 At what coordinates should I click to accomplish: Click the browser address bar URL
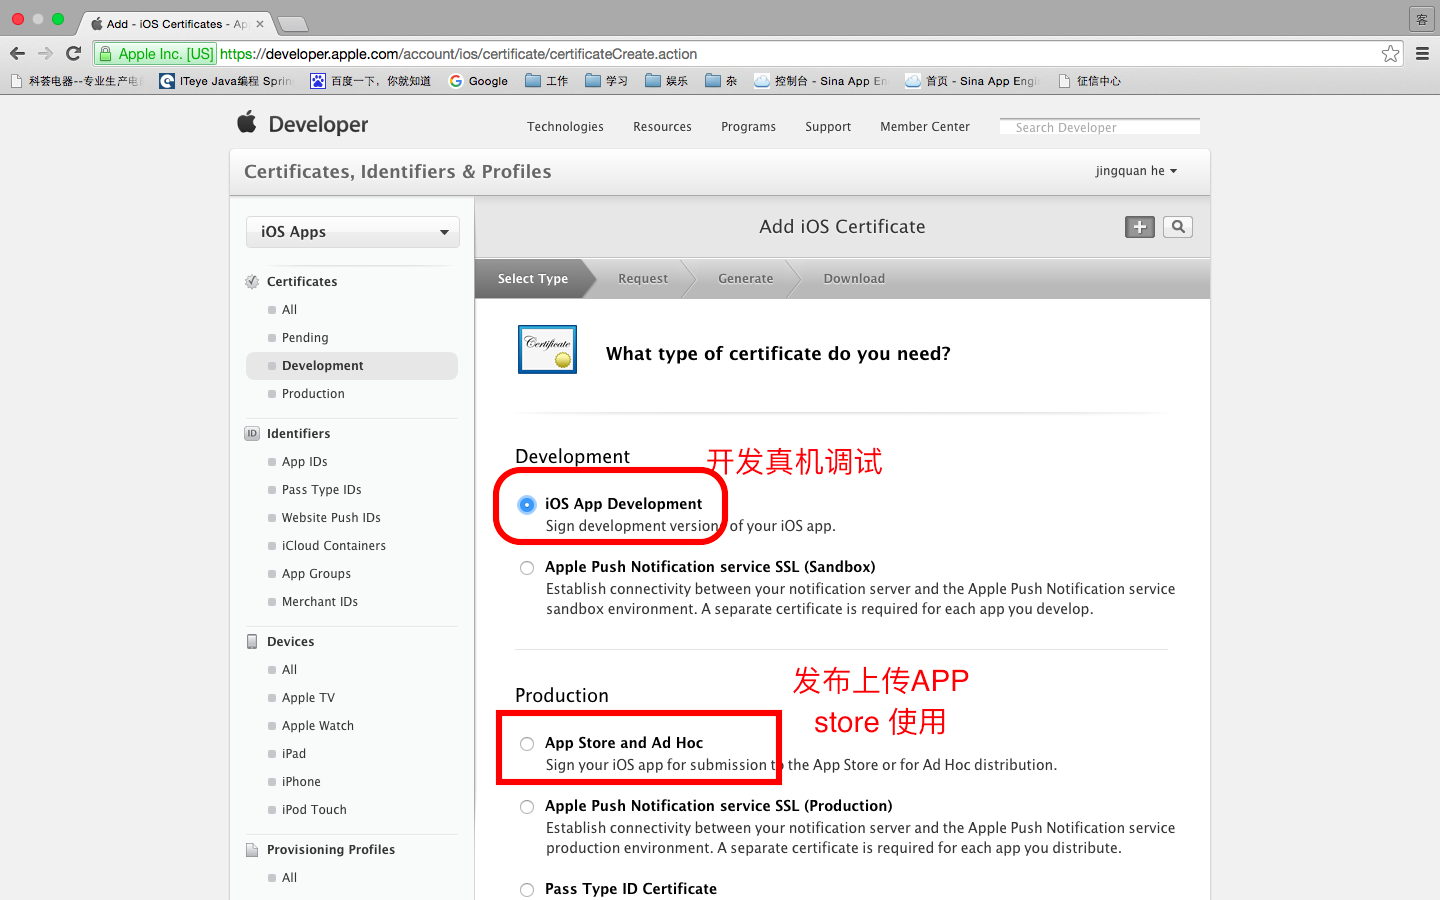[x=458, y=54]
